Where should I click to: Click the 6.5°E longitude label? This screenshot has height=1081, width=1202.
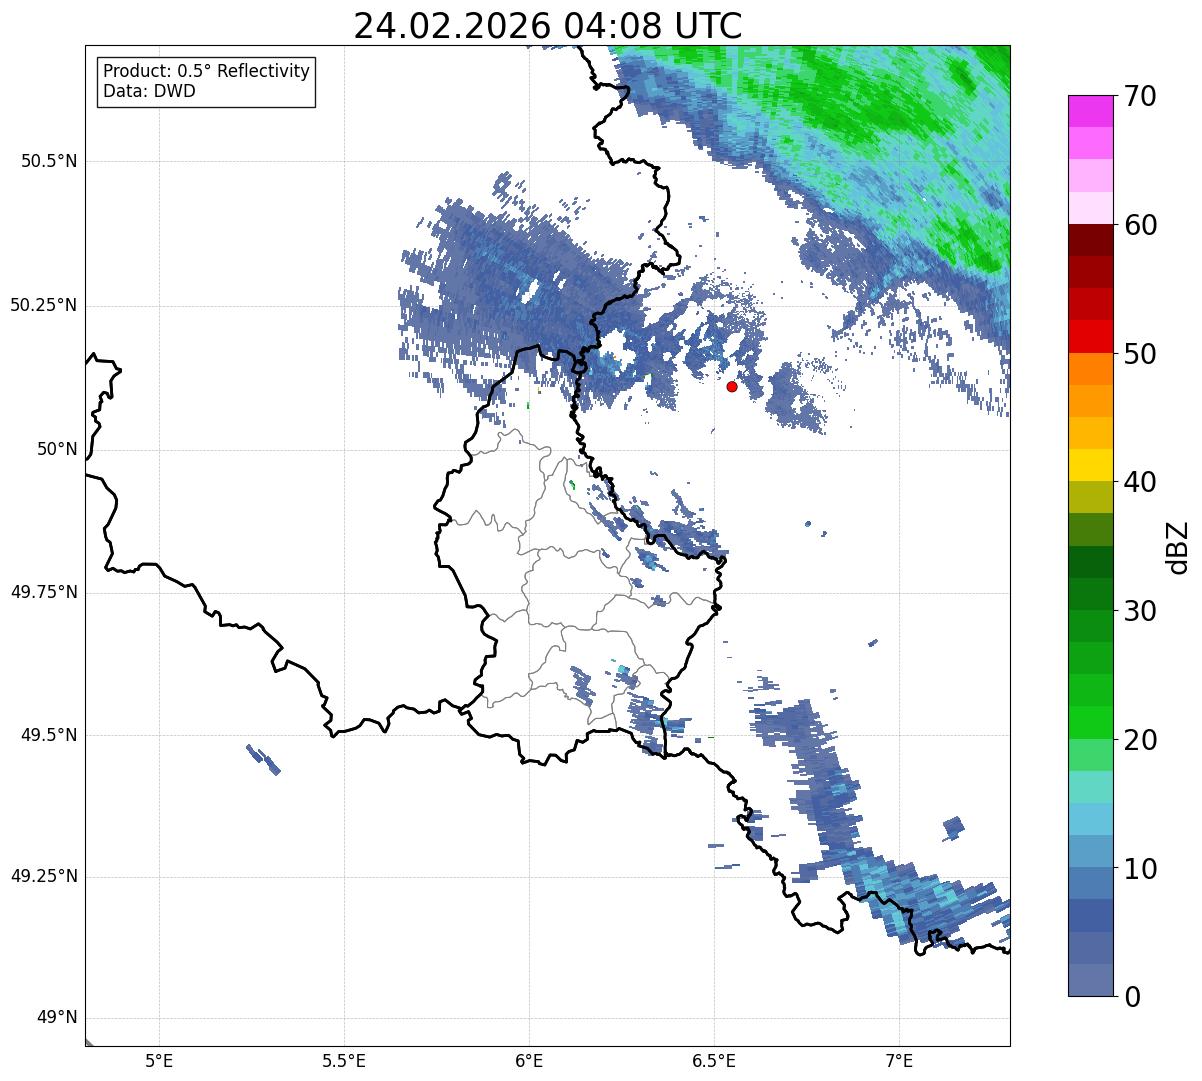[x=714, y=1060]
